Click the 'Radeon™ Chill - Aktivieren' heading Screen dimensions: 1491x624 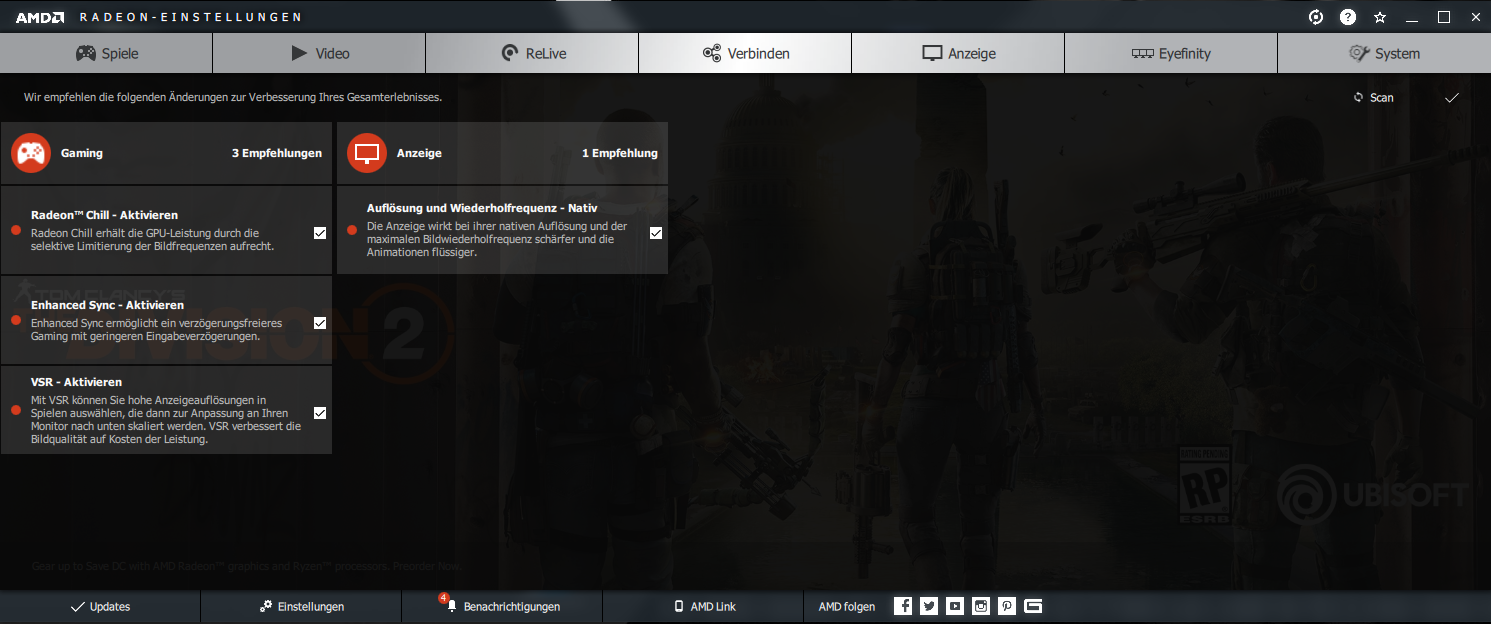pyautogui.click(x=105, y=215)
